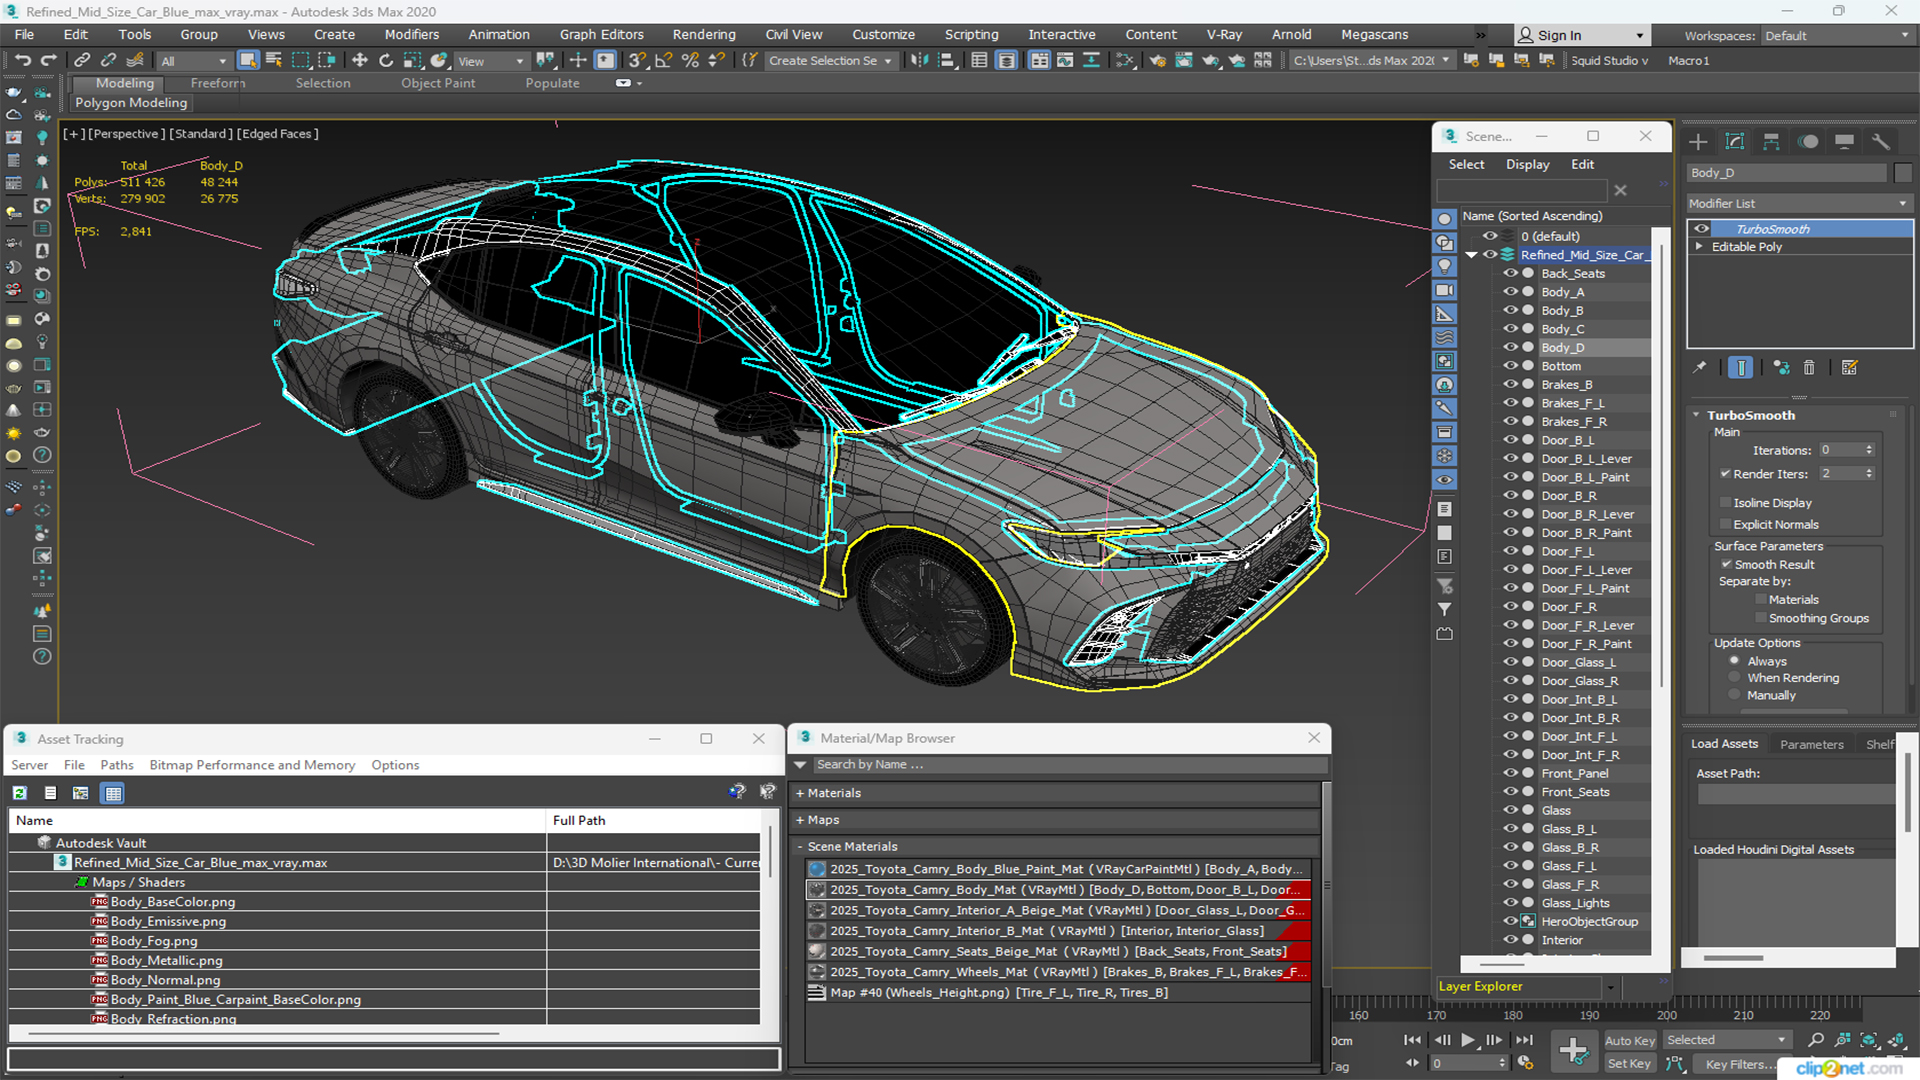Image resolution: width=1920 pixels, height=1080 pixels.
Task: Click the Zoom magnifier navigation icon
Action: coord(1816,1041)
